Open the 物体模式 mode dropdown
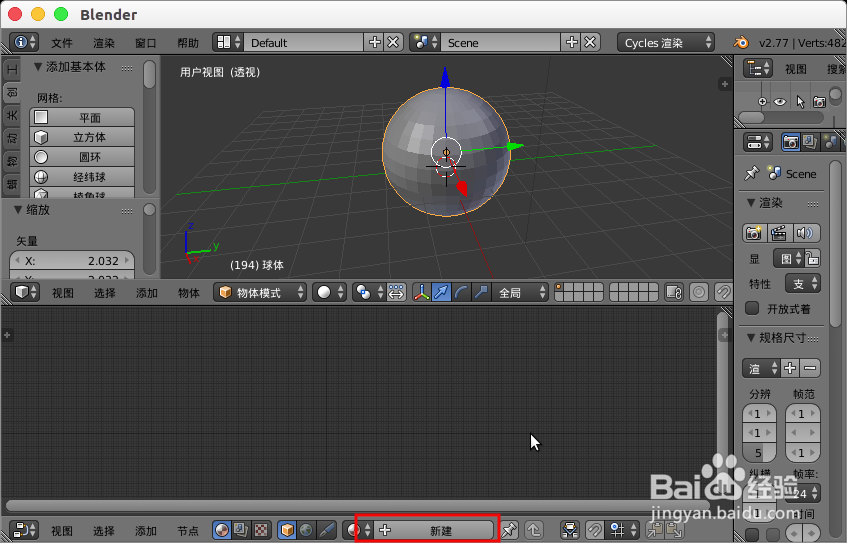The height and width of the screenshot is (543, 847). [x=260, y=292]
